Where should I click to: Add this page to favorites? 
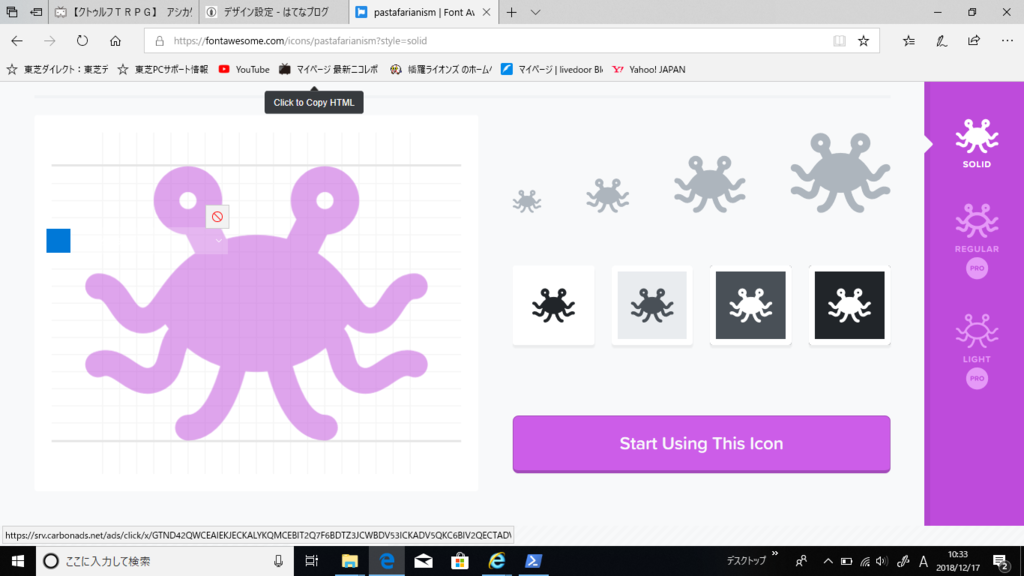863,40
